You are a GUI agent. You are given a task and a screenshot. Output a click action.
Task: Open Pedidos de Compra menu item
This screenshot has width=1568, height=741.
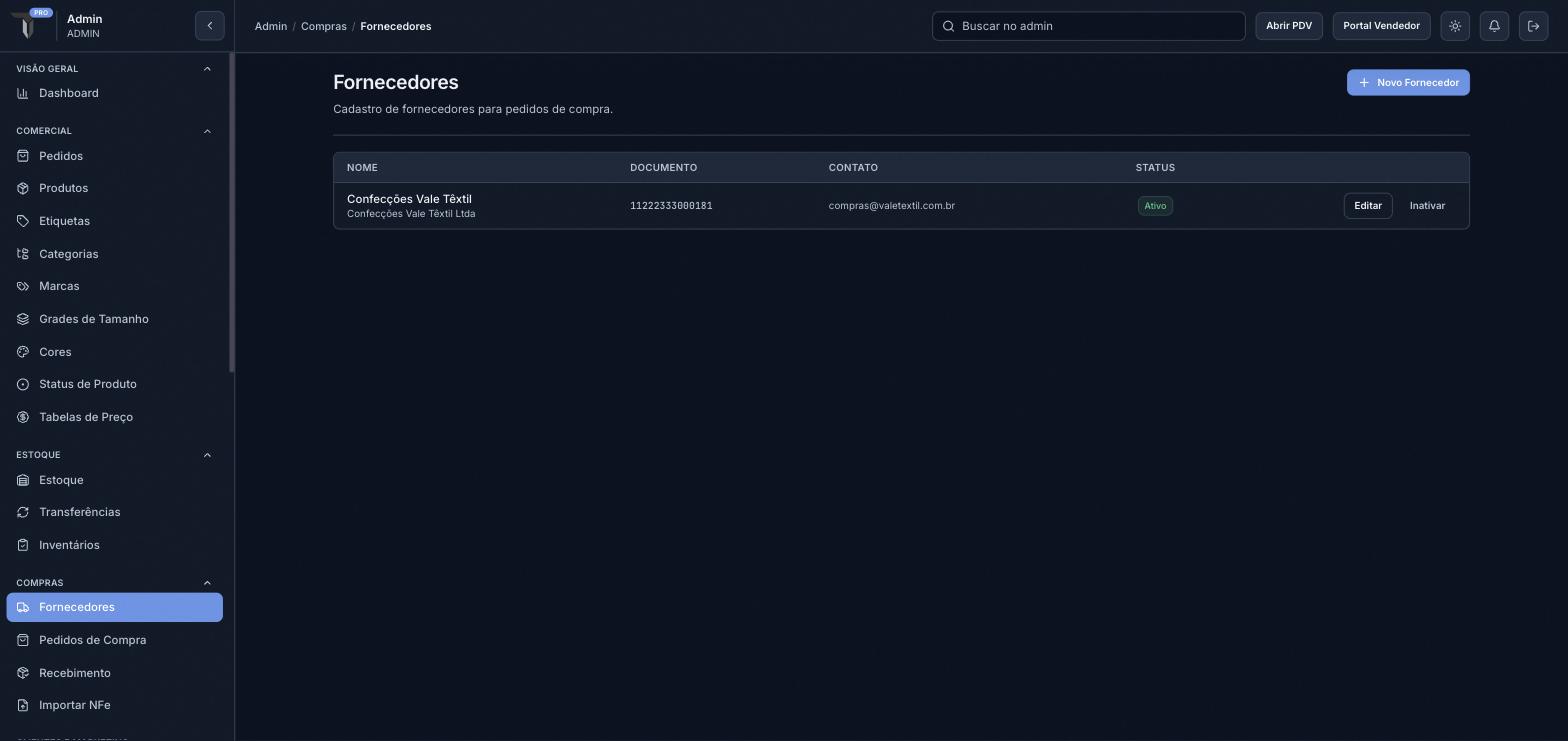(x=114, y=640)
